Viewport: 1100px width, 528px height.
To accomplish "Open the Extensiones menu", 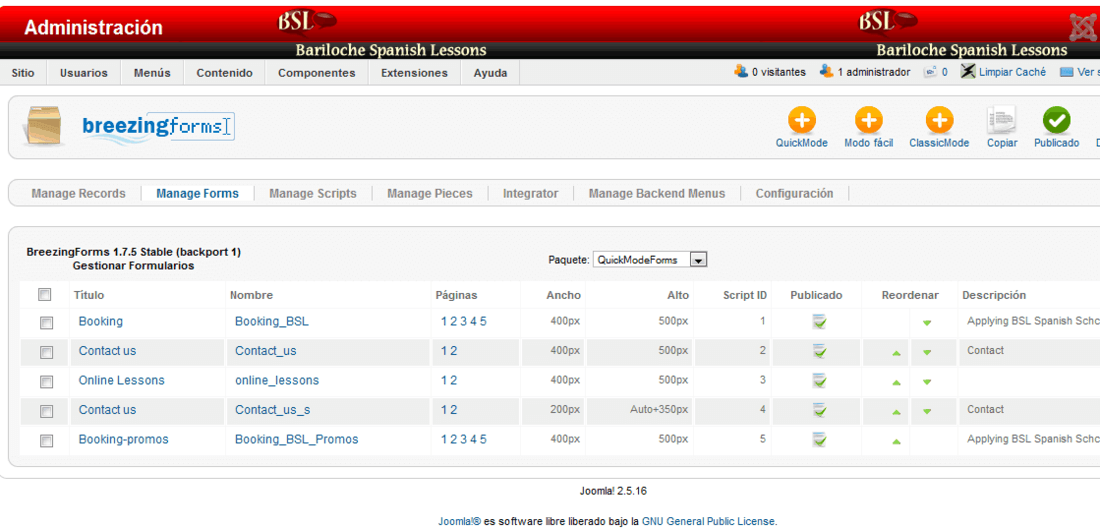I will coord(414,73).
